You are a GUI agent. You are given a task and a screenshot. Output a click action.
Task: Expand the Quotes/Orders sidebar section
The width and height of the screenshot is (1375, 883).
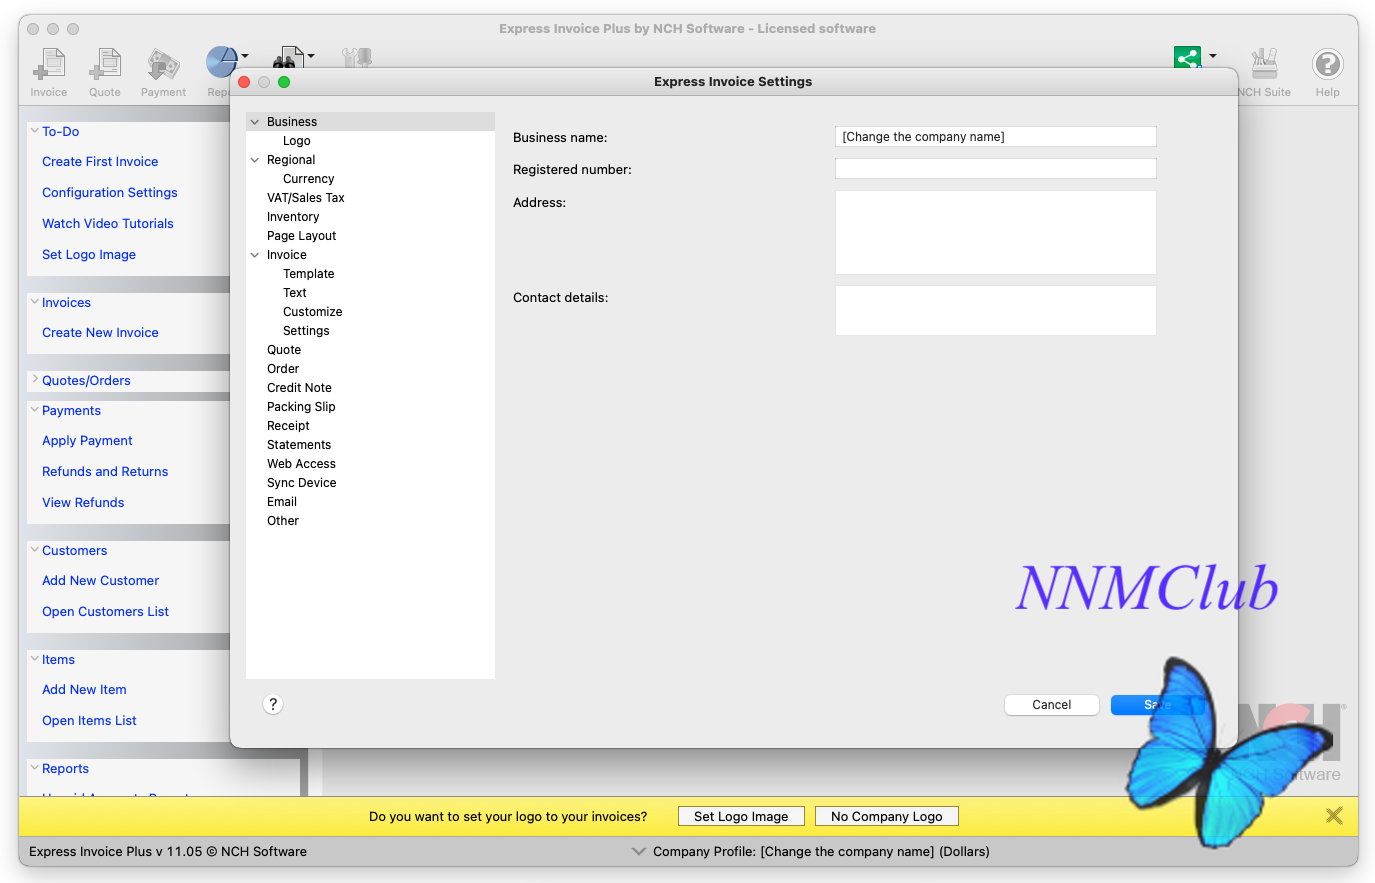click(x=35, y=380)
